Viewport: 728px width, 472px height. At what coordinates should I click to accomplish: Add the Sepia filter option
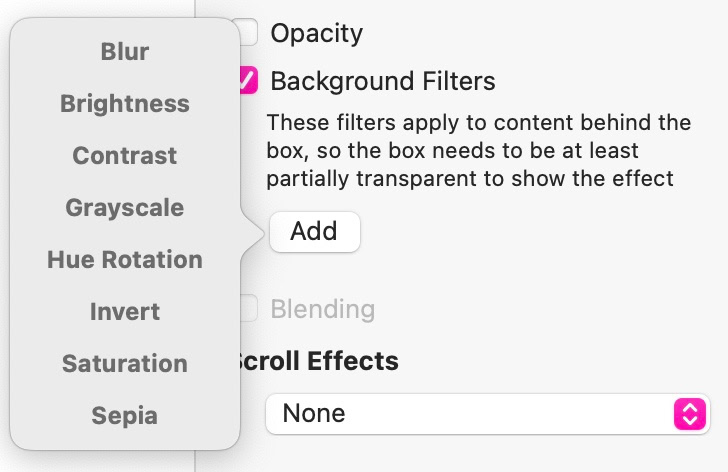(125, 416)
